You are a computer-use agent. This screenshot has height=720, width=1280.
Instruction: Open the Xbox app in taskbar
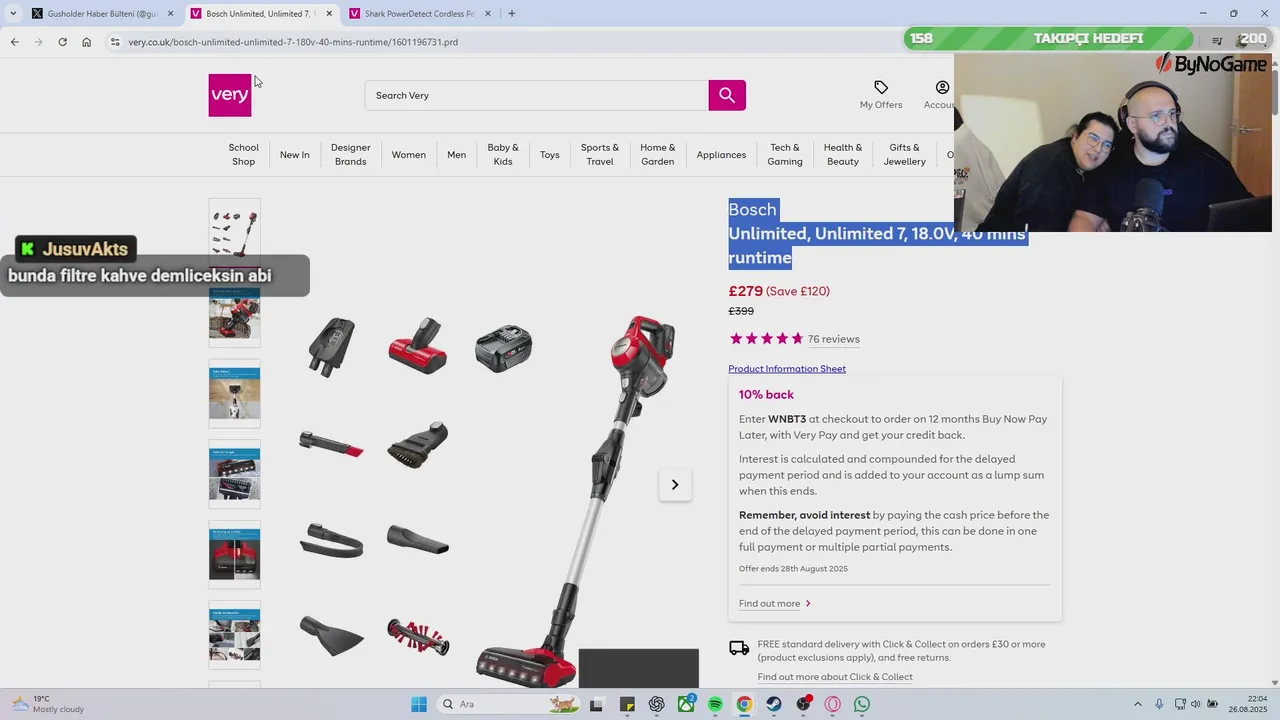686,704
